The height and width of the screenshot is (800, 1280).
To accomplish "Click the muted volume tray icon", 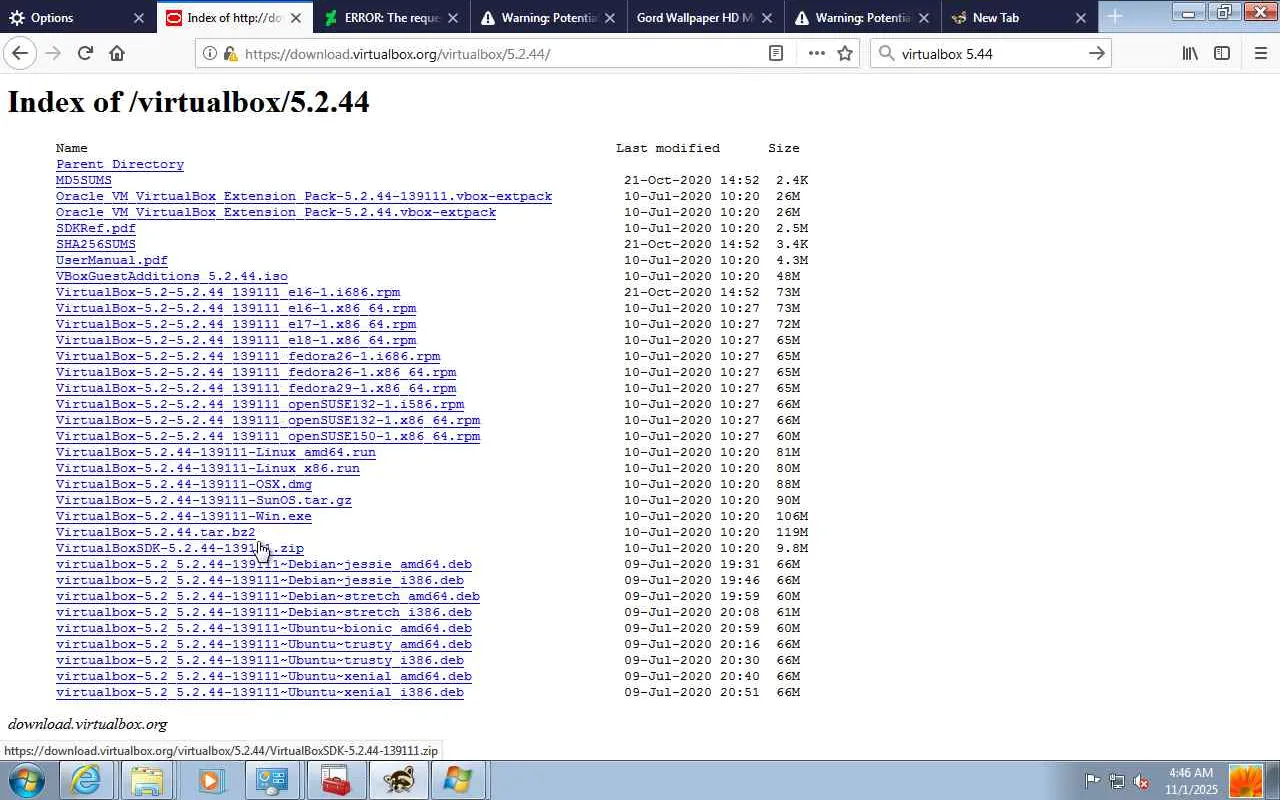I will coord(1141,781).
